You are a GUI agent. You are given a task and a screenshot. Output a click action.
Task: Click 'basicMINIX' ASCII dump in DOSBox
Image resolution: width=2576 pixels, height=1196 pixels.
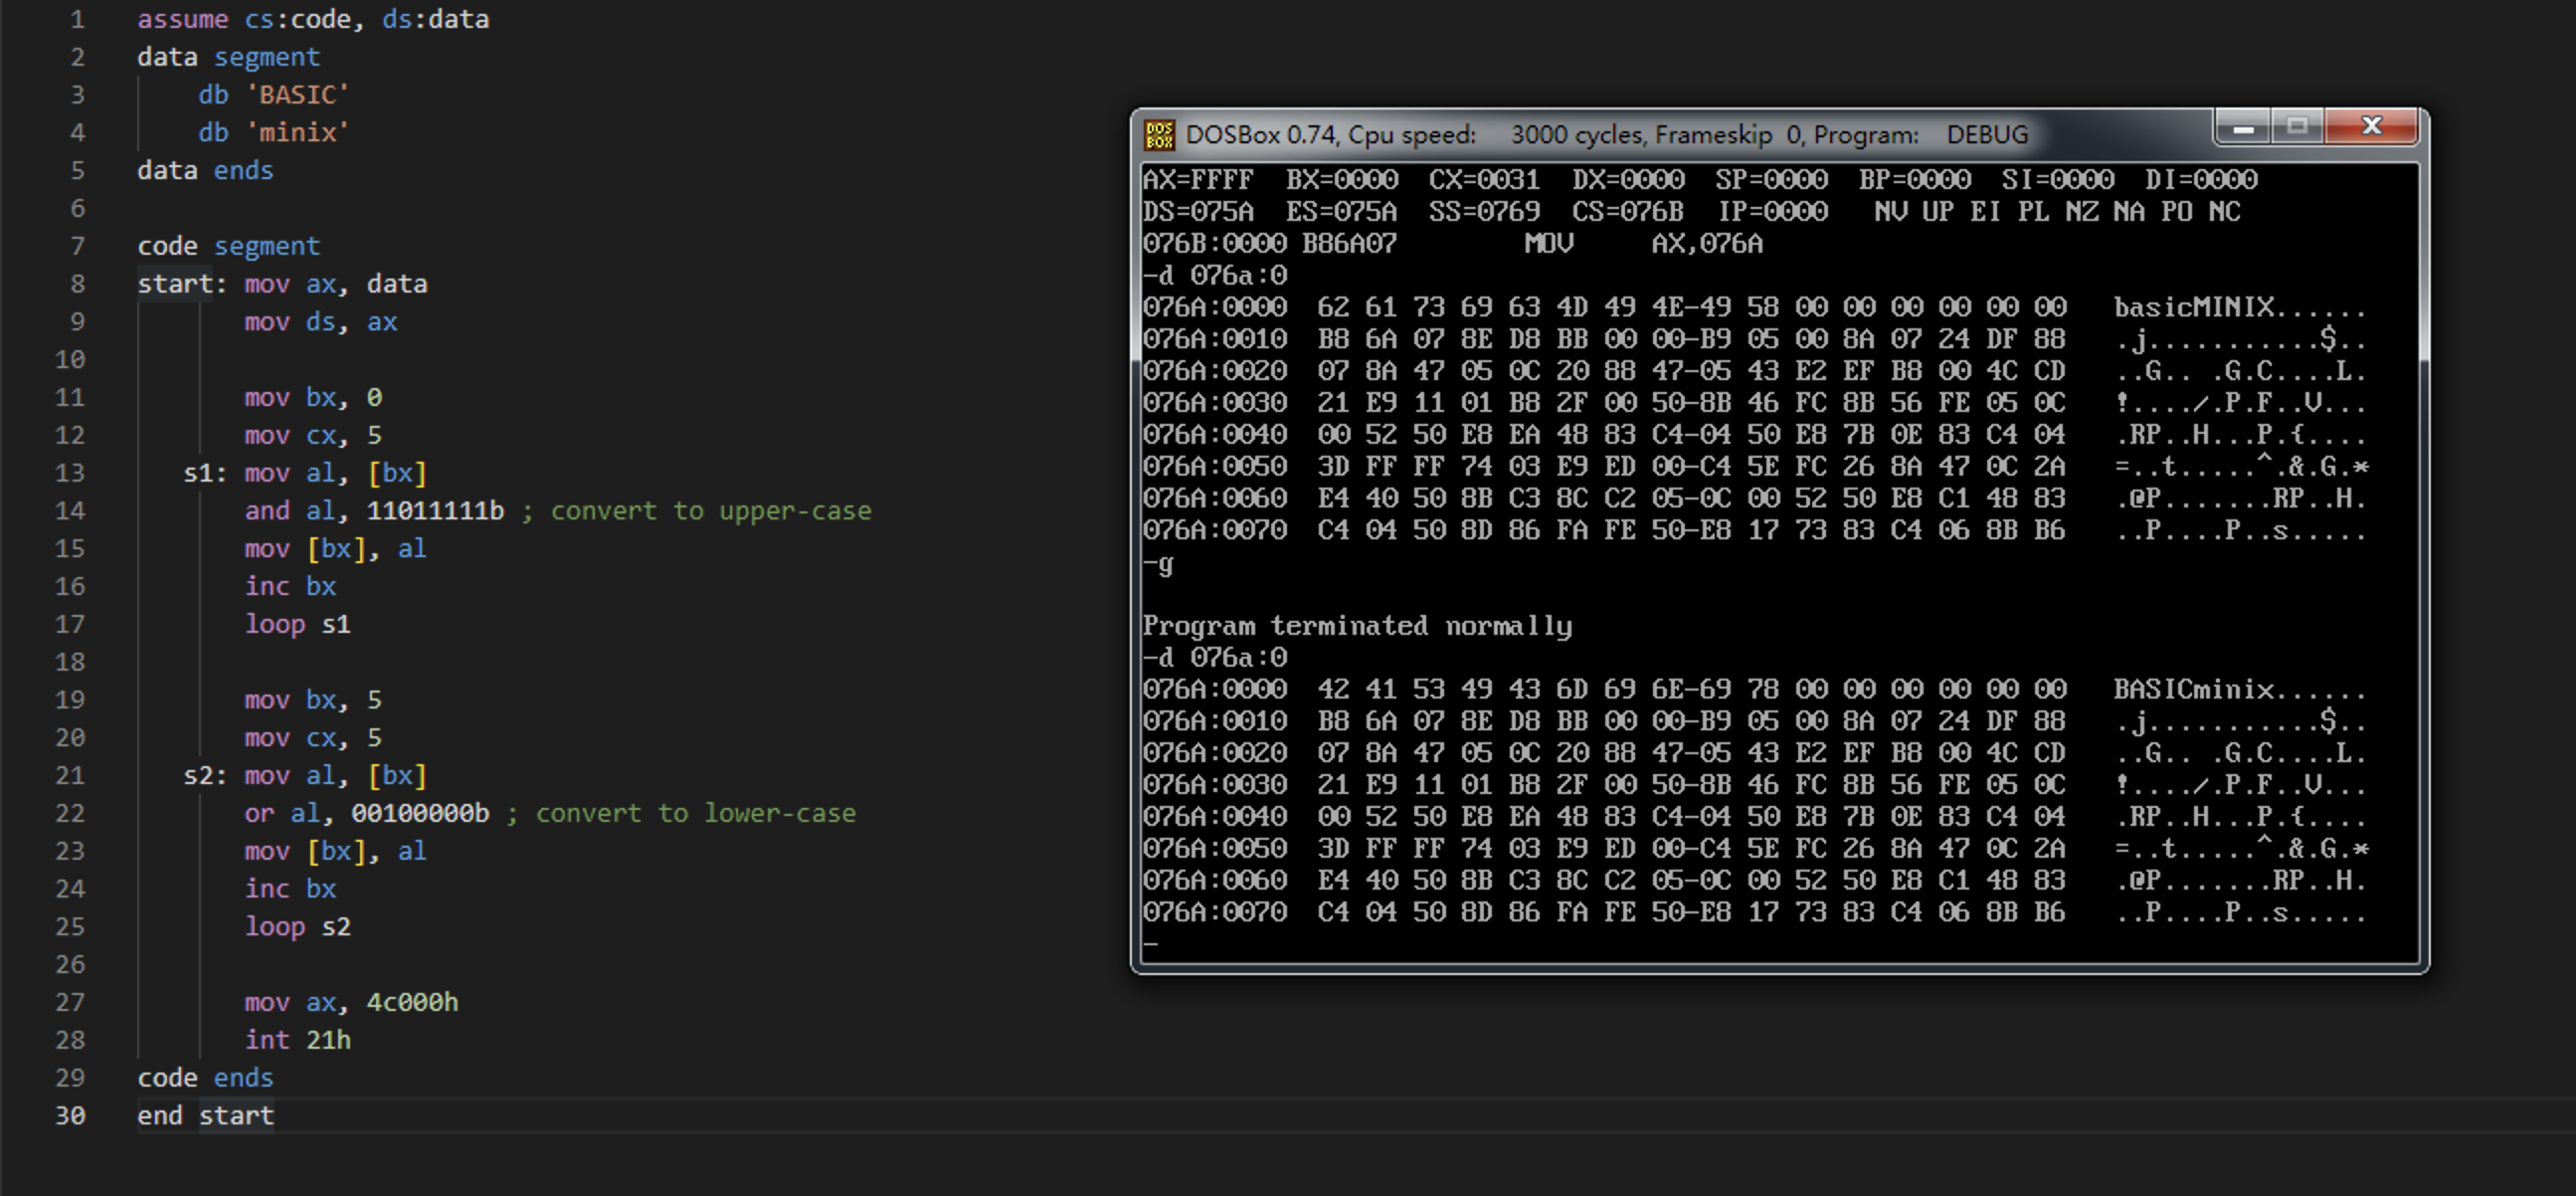tap(2194, 307)
